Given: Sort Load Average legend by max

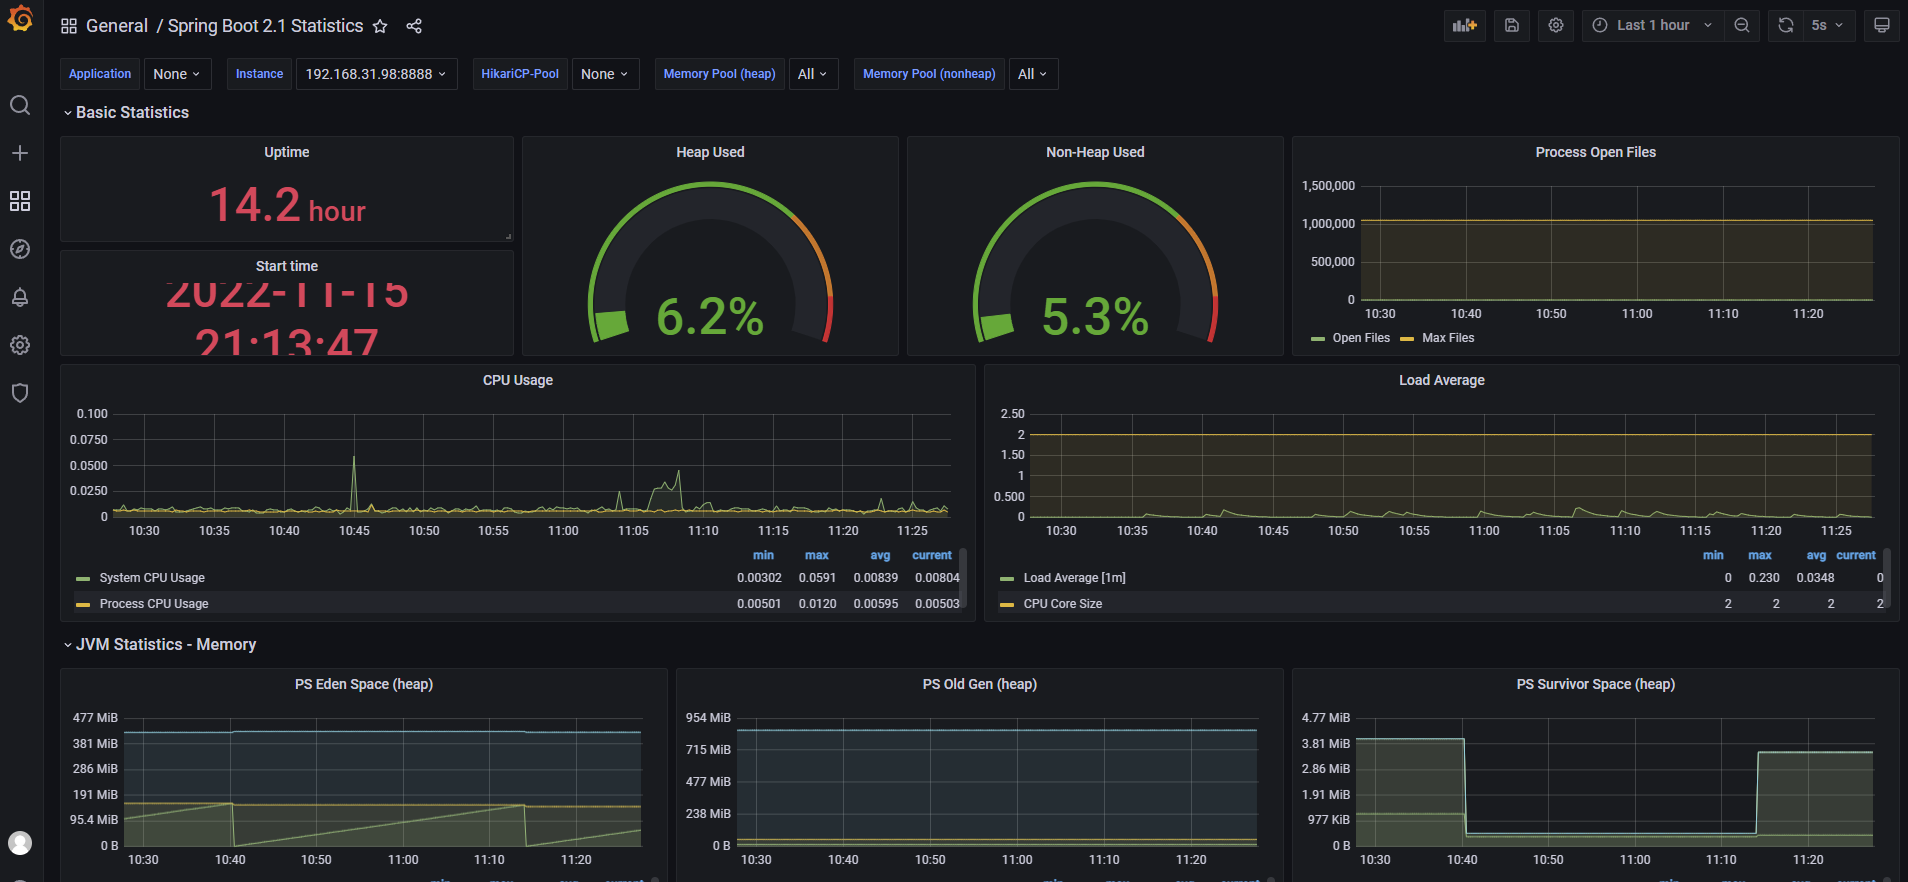Looking at the screenshot, I should (1760, 555).
